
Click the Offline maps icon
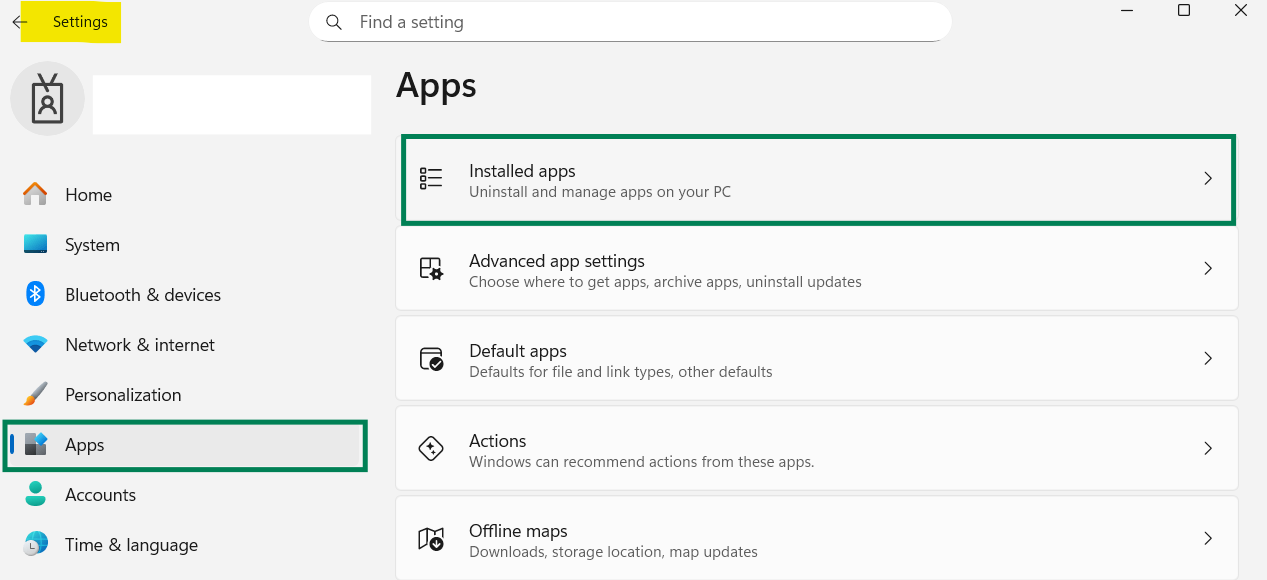(x=431, y=539)
